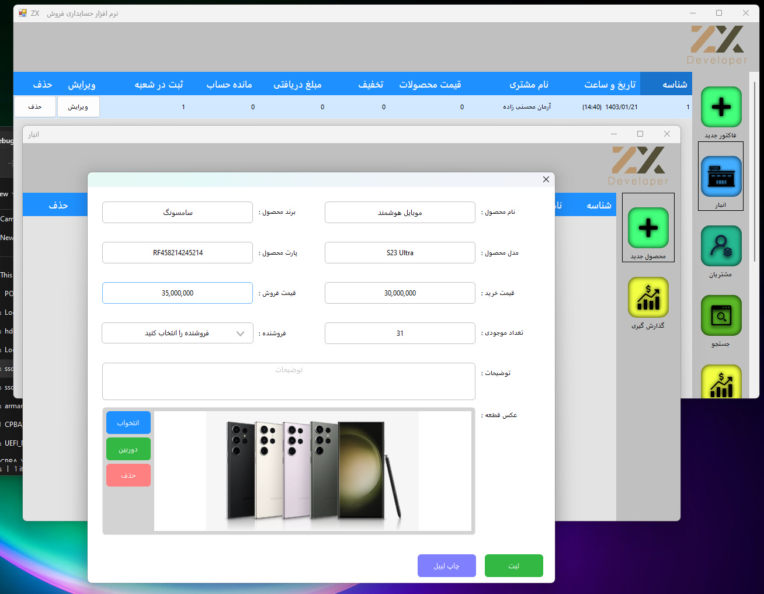Click the new product (محصول جدید) plus icon

pyautogui.click(x=648, y=228)
